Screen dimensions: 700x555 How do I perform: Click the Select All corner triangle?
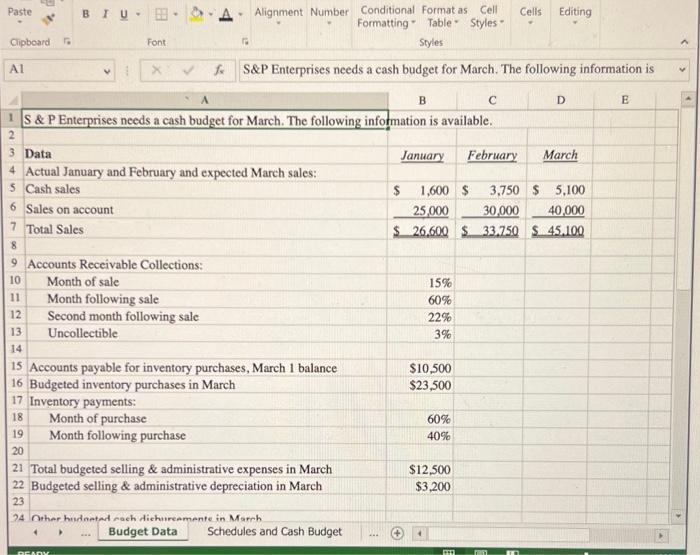point(14,100)
